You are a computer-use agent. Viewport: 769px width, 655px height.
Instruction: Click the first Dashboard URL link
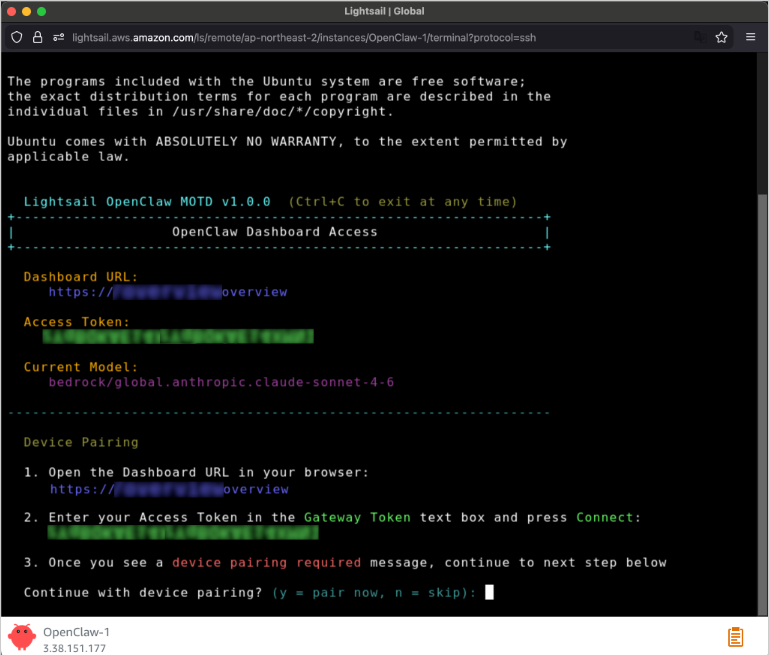click(168, 292)
